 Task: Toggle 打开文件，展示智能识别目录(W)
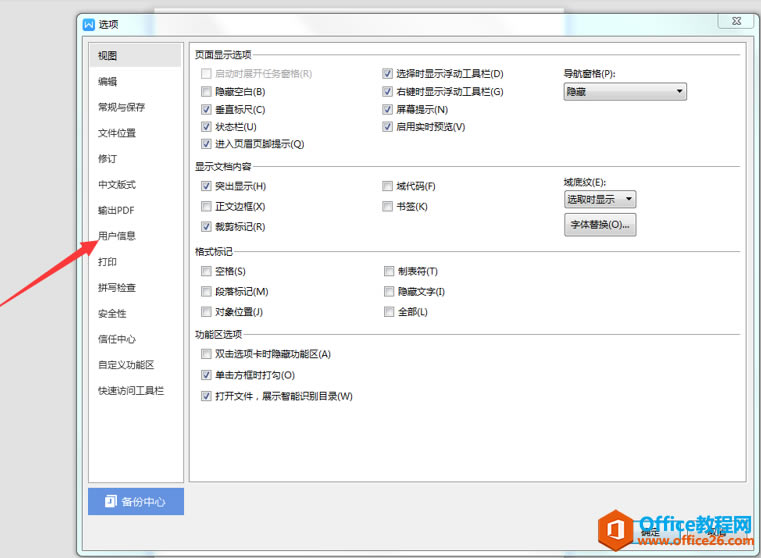206,396
